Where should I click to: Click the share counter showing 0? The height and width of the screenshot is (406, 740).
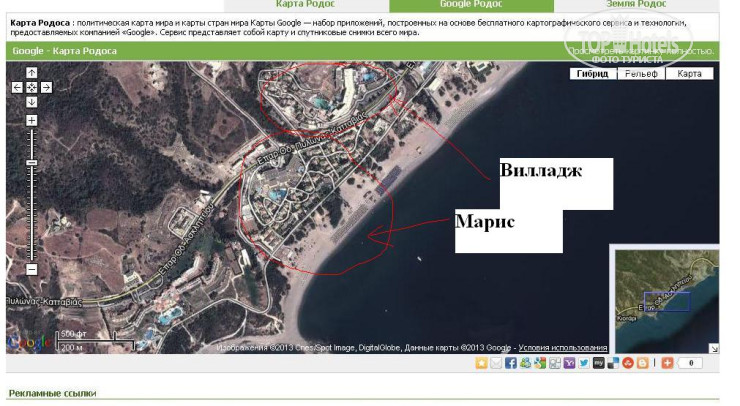pos(690,363)
